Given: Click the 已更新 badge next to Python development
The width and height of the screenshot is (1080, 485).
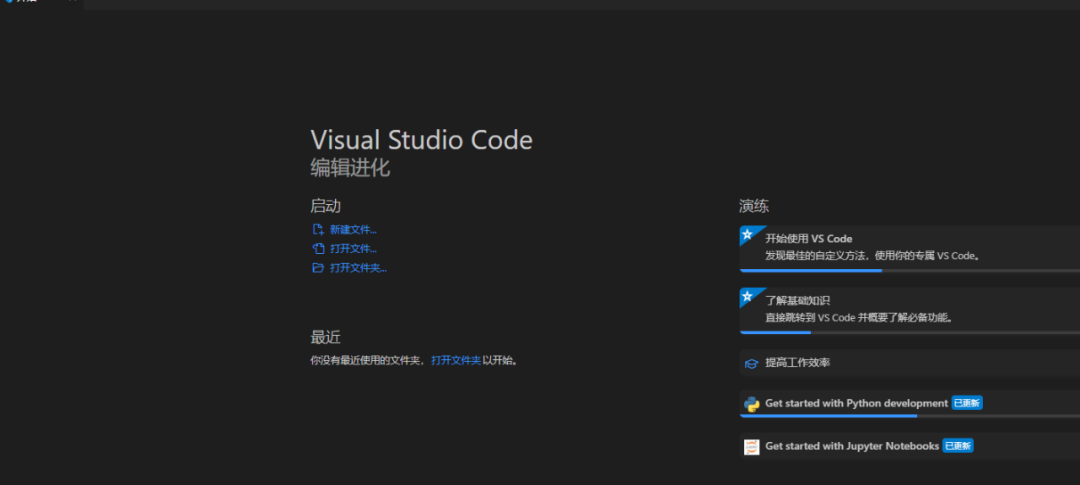Looking at the screenshot, I should click(967, 403).
